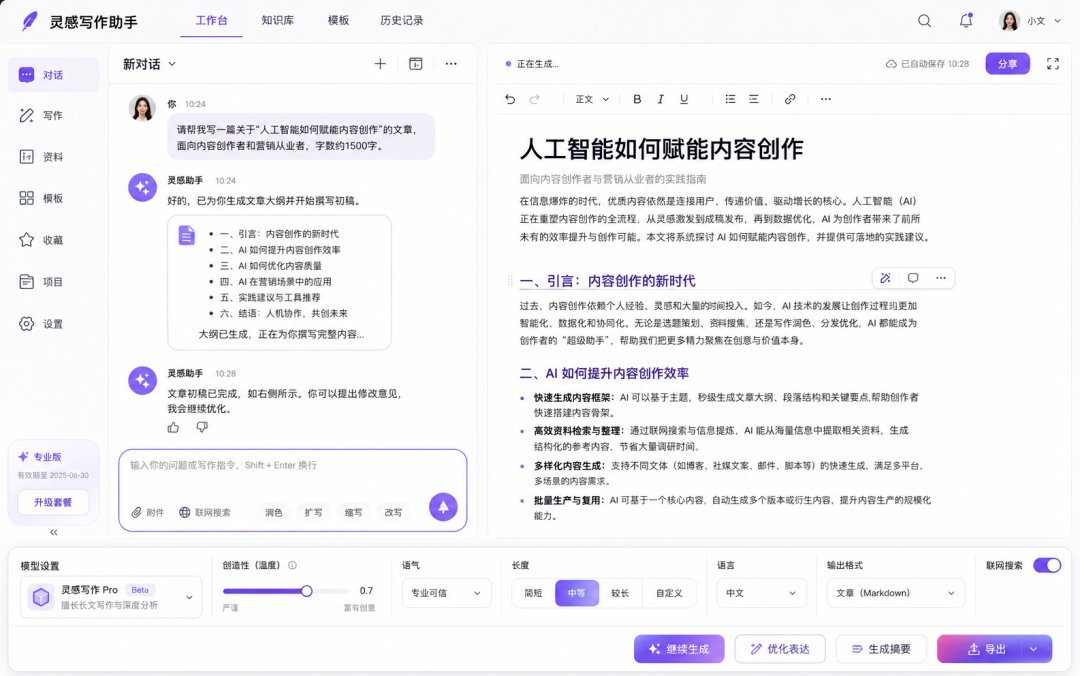The image size is (1080, 676).
Task: Switch to the 历史记录 tab
Action: pos(402,21)
